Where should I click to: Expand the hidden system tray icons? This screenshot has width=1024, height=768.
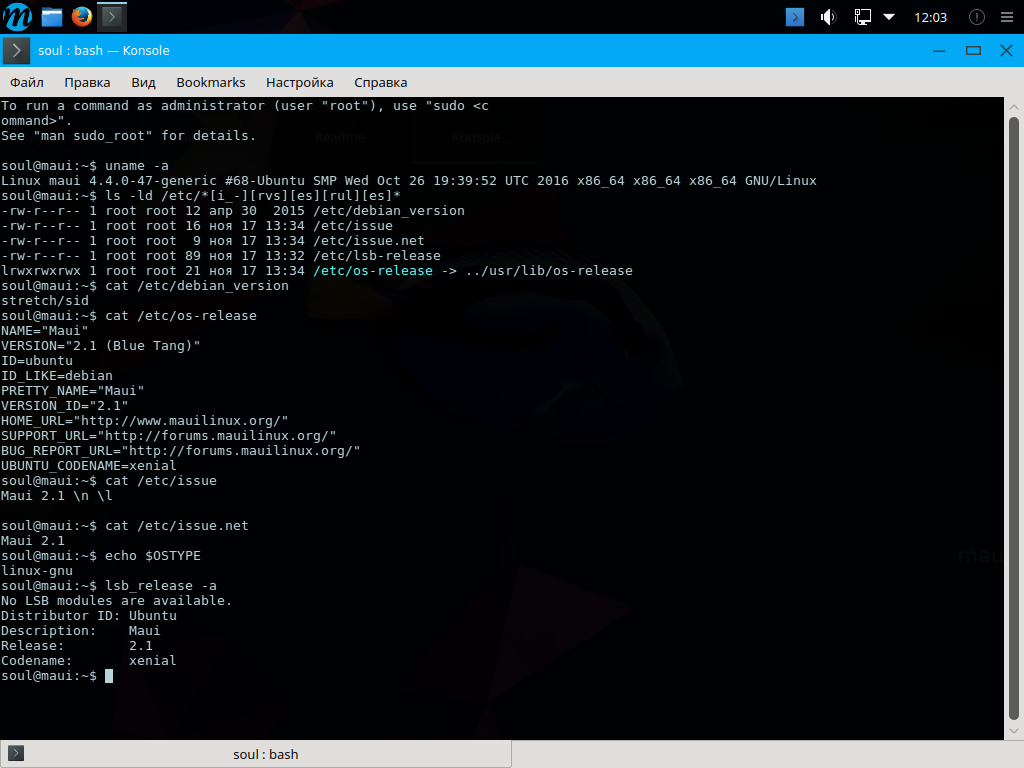click(x=889, y=17)
